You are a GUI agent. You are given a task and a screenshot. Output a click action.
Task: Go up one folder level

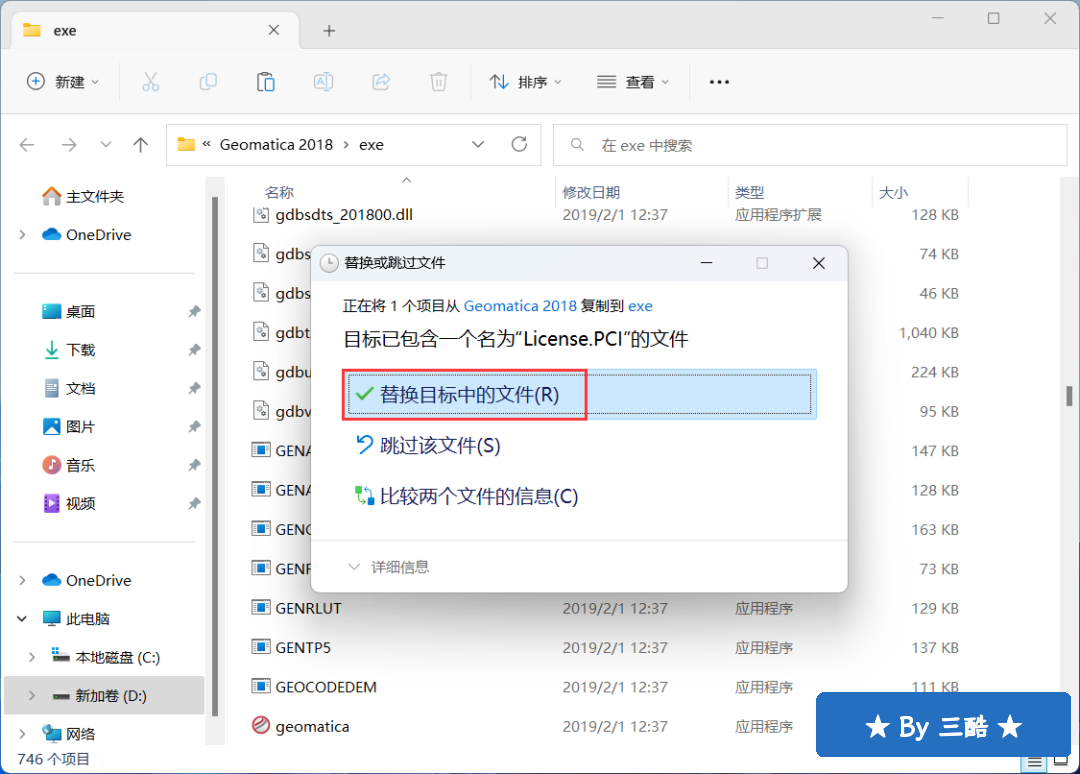pyautogui.click(x=141, y=145)
